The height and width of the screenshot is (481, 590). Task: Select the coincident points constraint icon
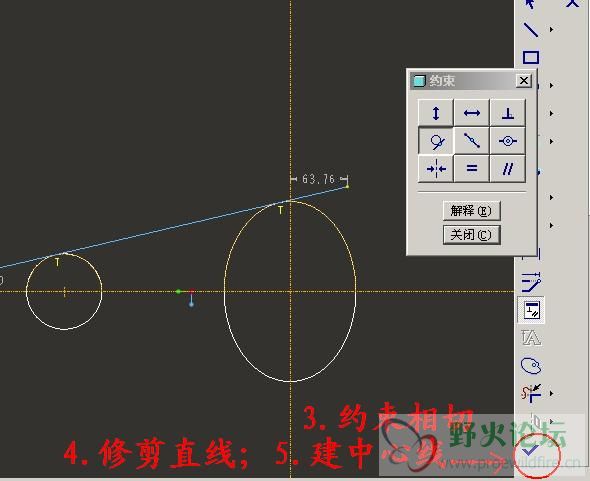(x=508, y=141)
